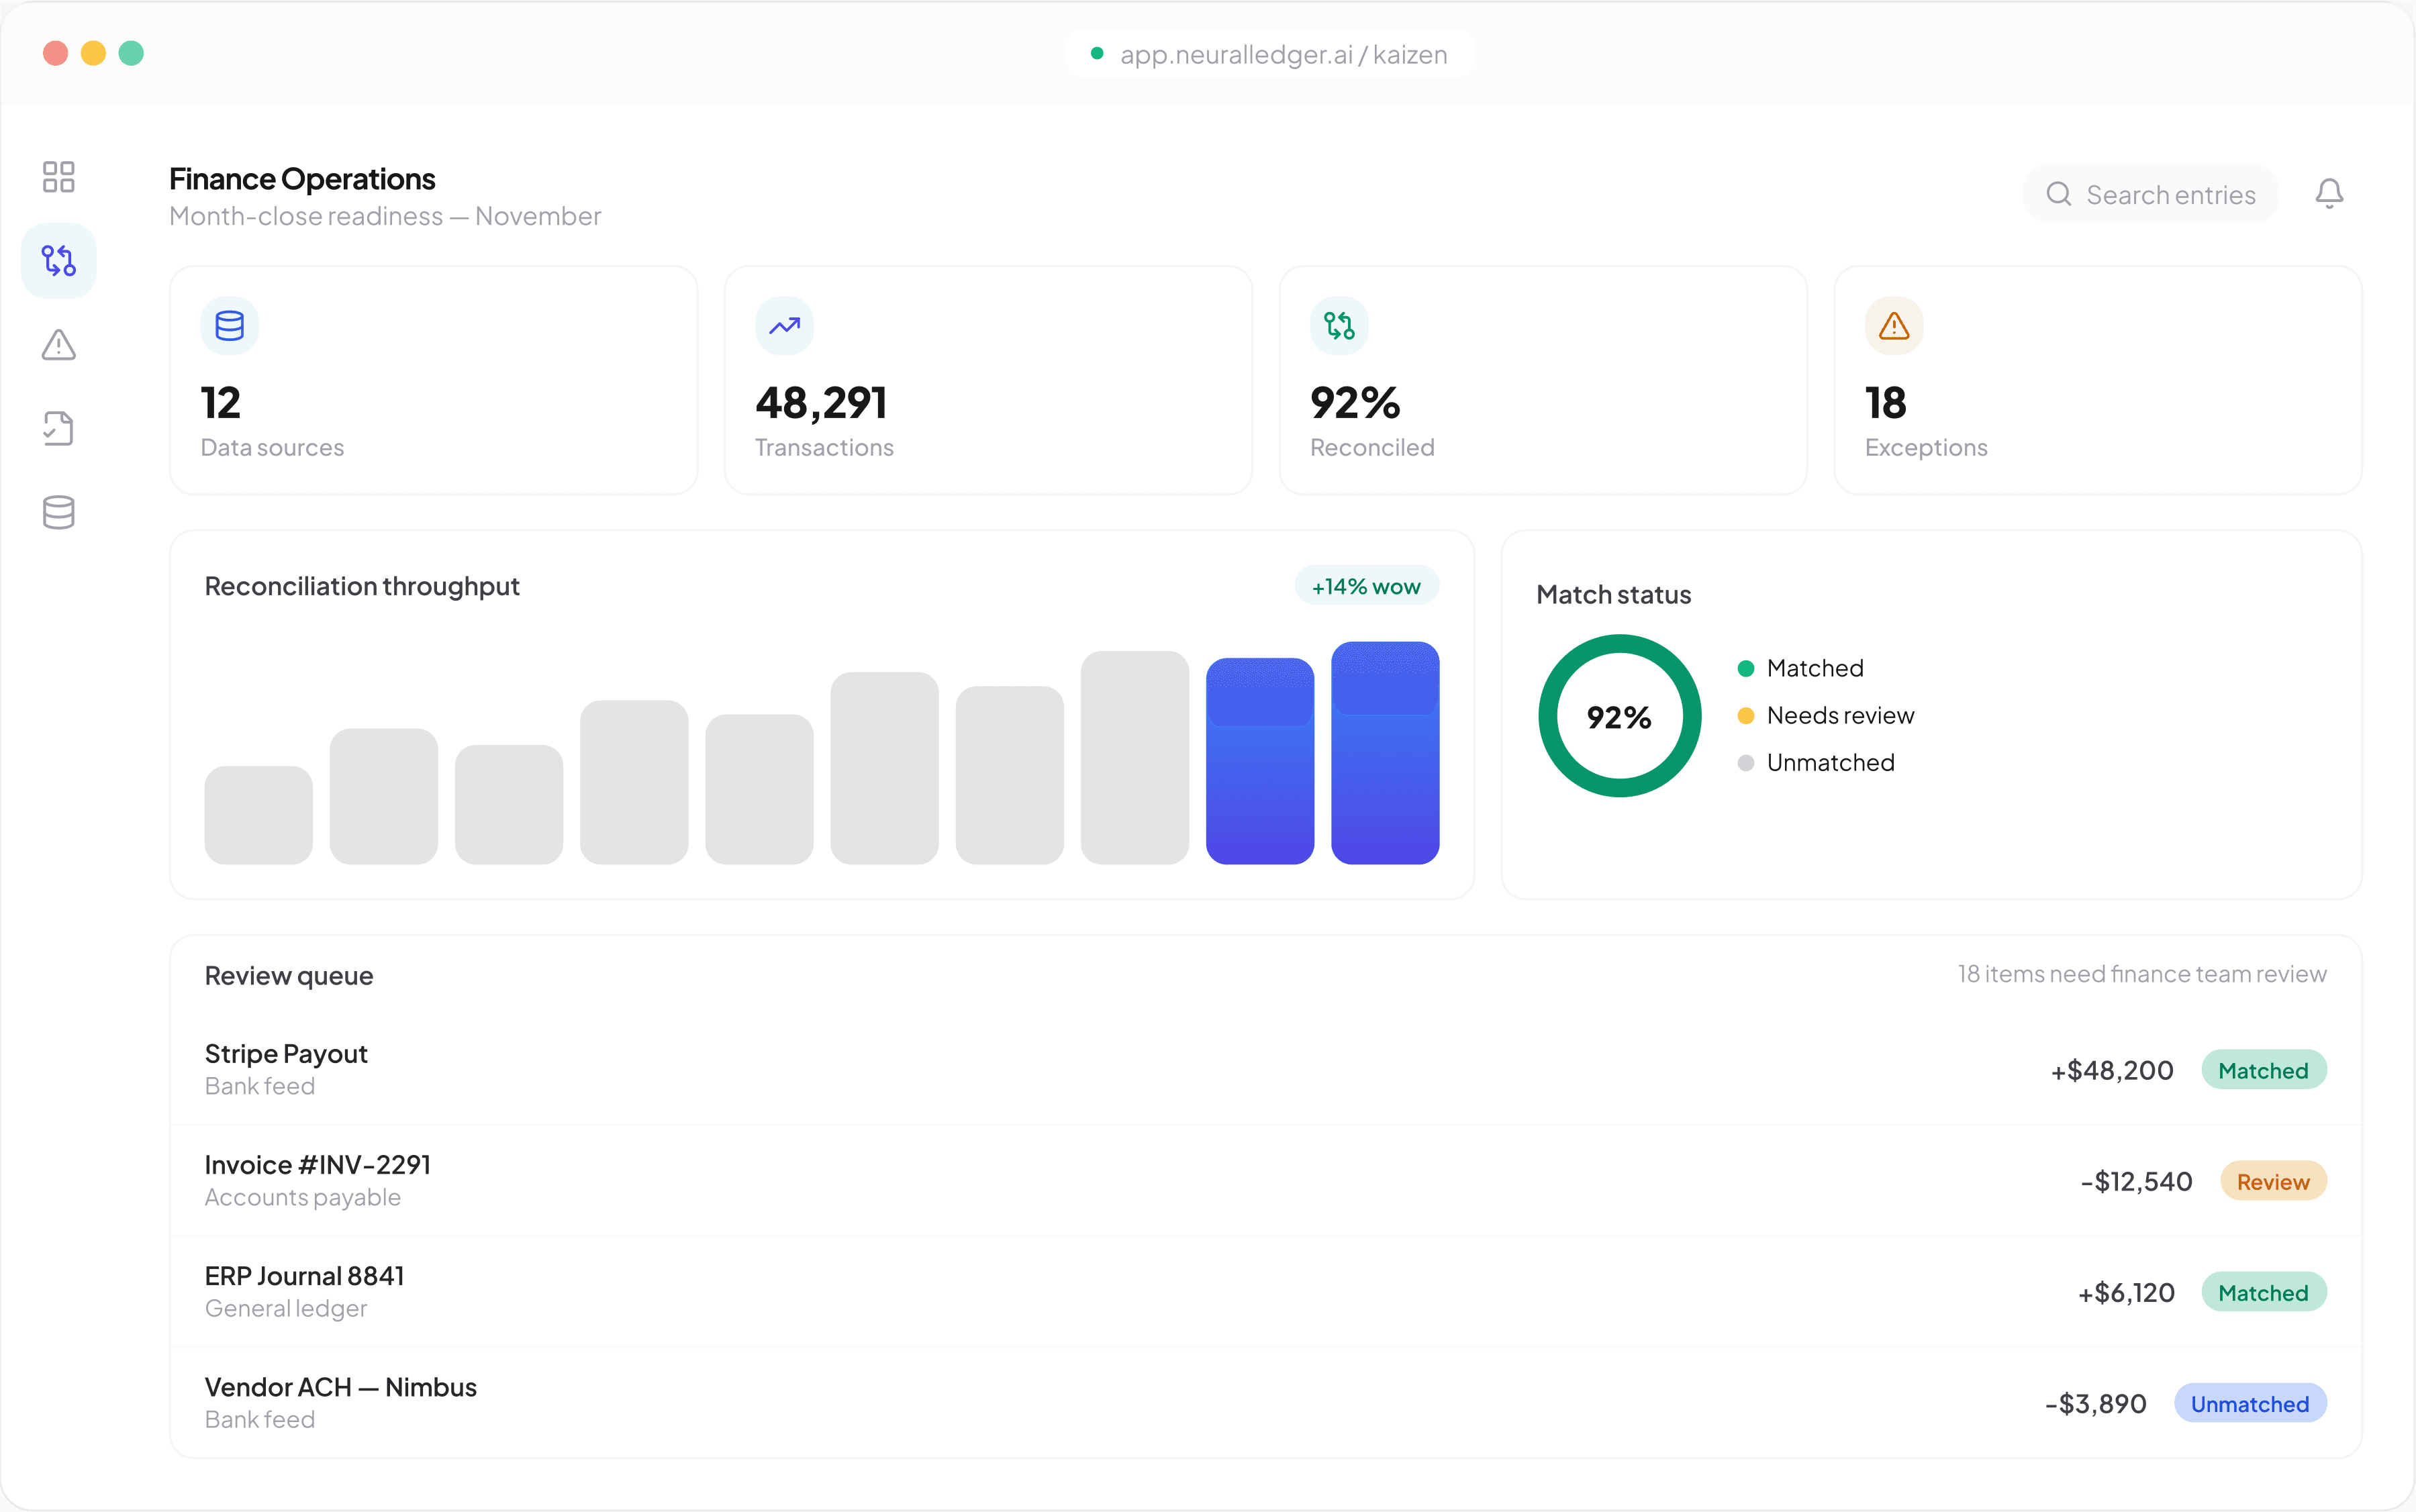Click the Unmatched badge on Vendor ACH

tap(2250, 1403)
